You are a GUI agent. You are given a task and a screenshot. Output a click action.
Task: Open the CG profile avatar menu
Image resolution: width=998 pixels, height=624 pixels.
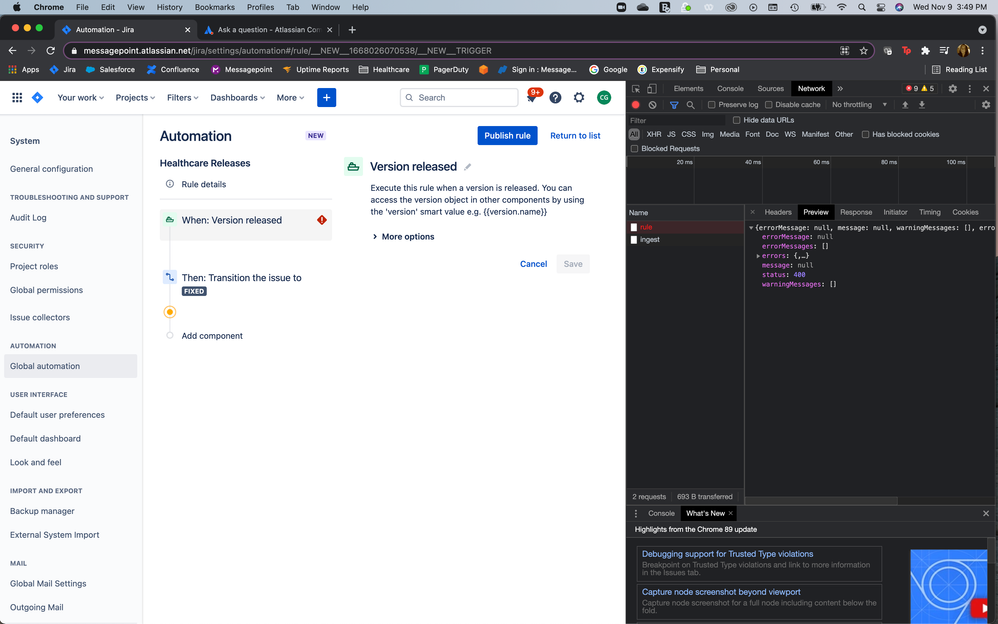pyautogui.click(x=604, y=97)
